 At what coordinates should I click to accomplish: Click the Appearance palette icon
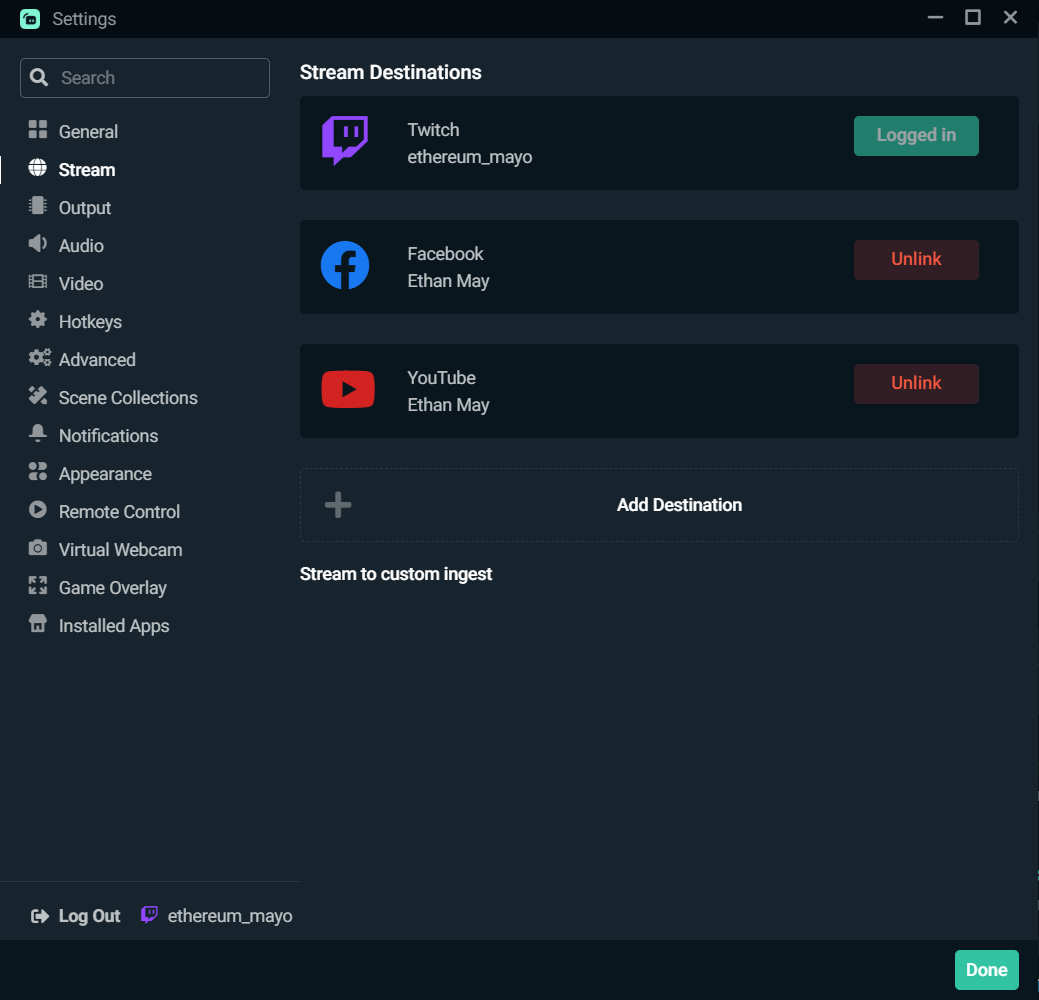(38, 472)
